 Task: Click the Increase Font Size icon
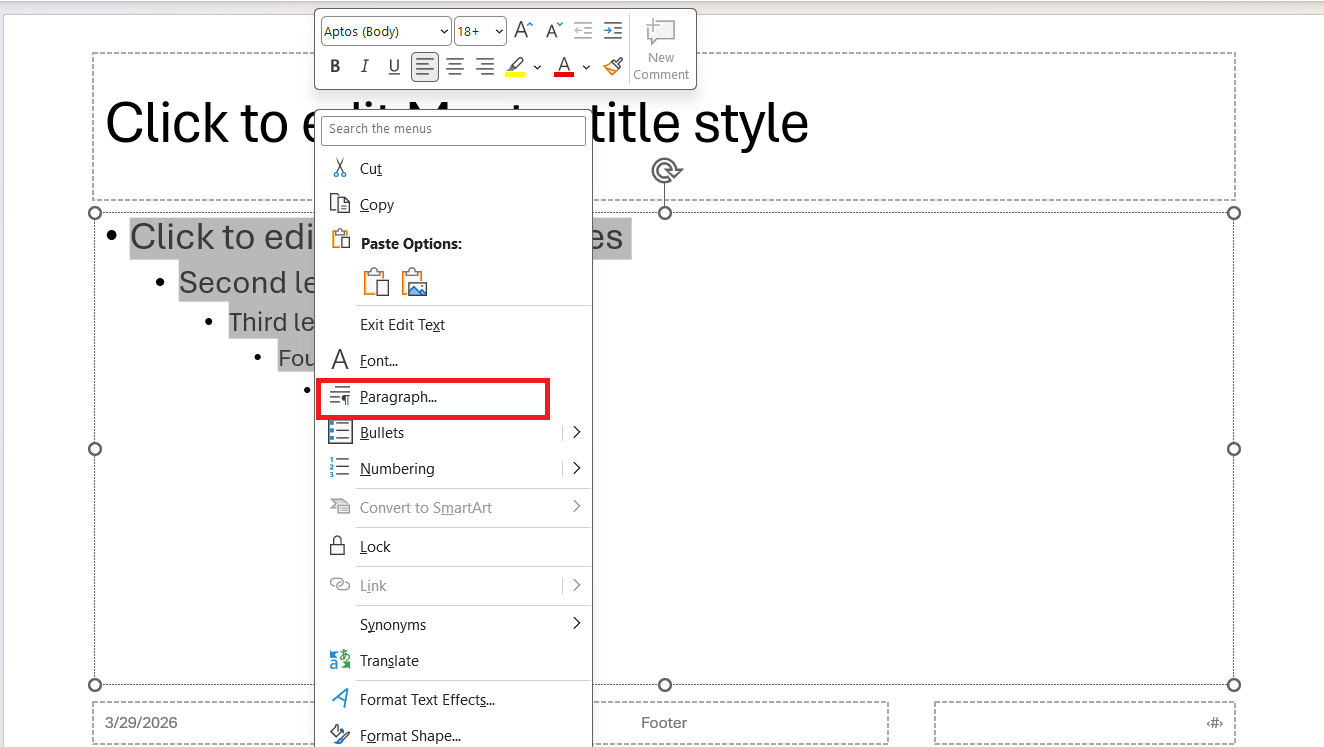point(523,31)
